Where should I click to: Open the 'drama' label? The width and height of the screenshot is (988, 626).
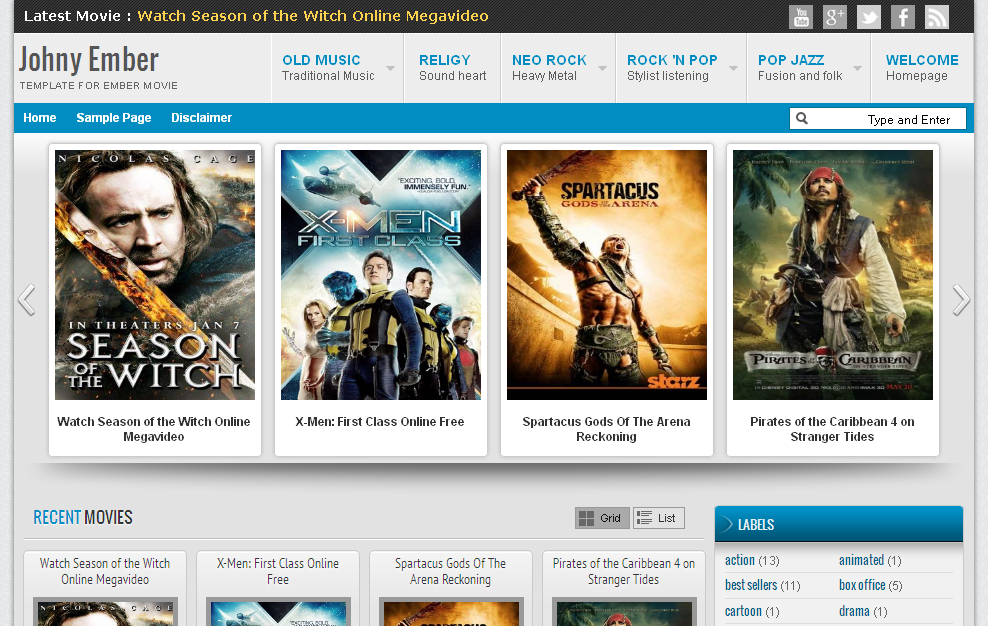click(854, 611)
